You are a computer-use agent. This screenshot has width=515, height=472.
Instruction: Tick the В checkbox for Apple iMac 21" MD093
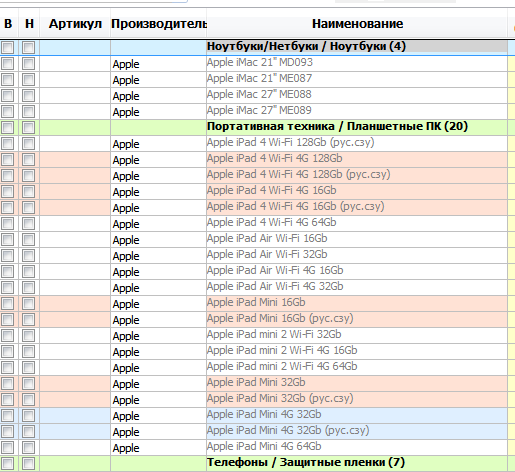click(7, 63)
